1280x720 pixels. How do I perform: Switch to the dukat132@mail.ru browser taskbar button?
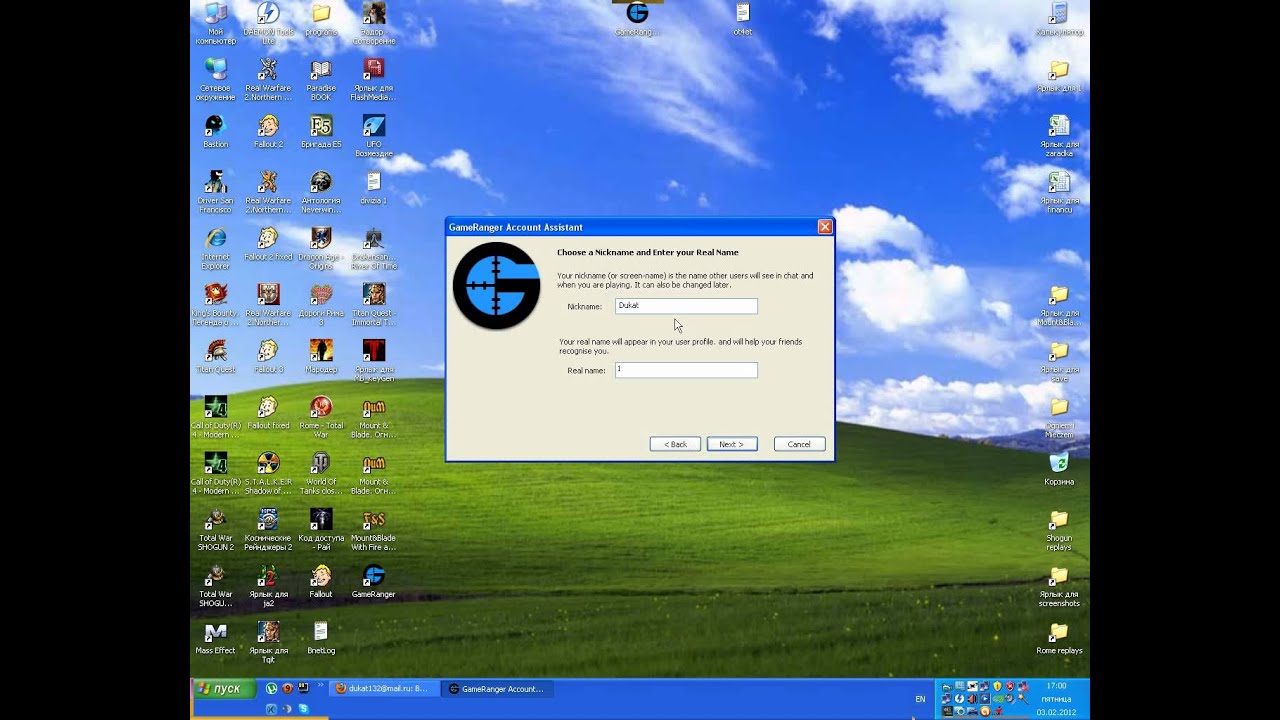pos(383,689)
